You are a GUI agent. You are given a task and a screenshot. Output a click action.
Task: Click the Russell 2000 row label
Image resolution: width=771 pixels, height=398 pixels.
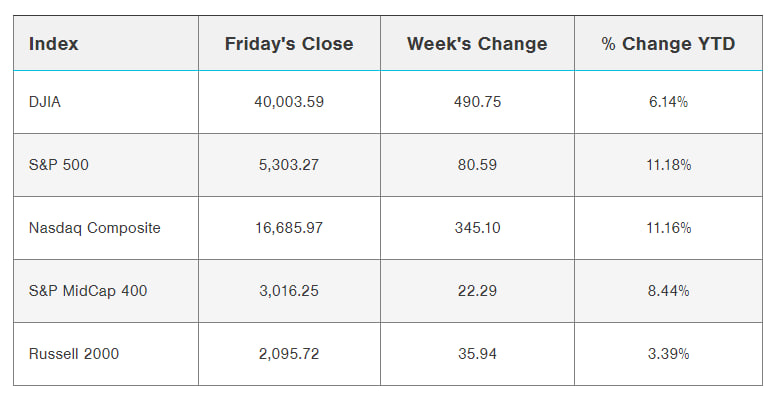[74, 354]
